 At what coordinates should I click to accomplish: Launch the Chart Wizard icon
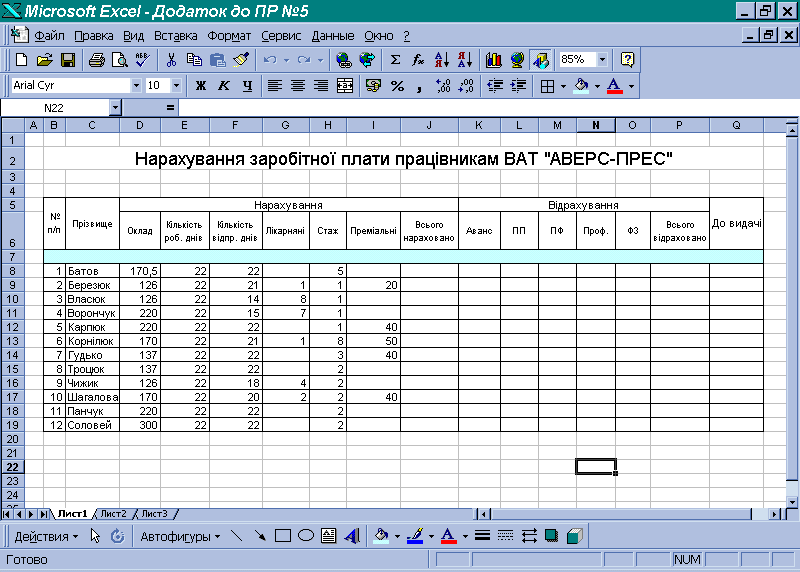[493, 60]
